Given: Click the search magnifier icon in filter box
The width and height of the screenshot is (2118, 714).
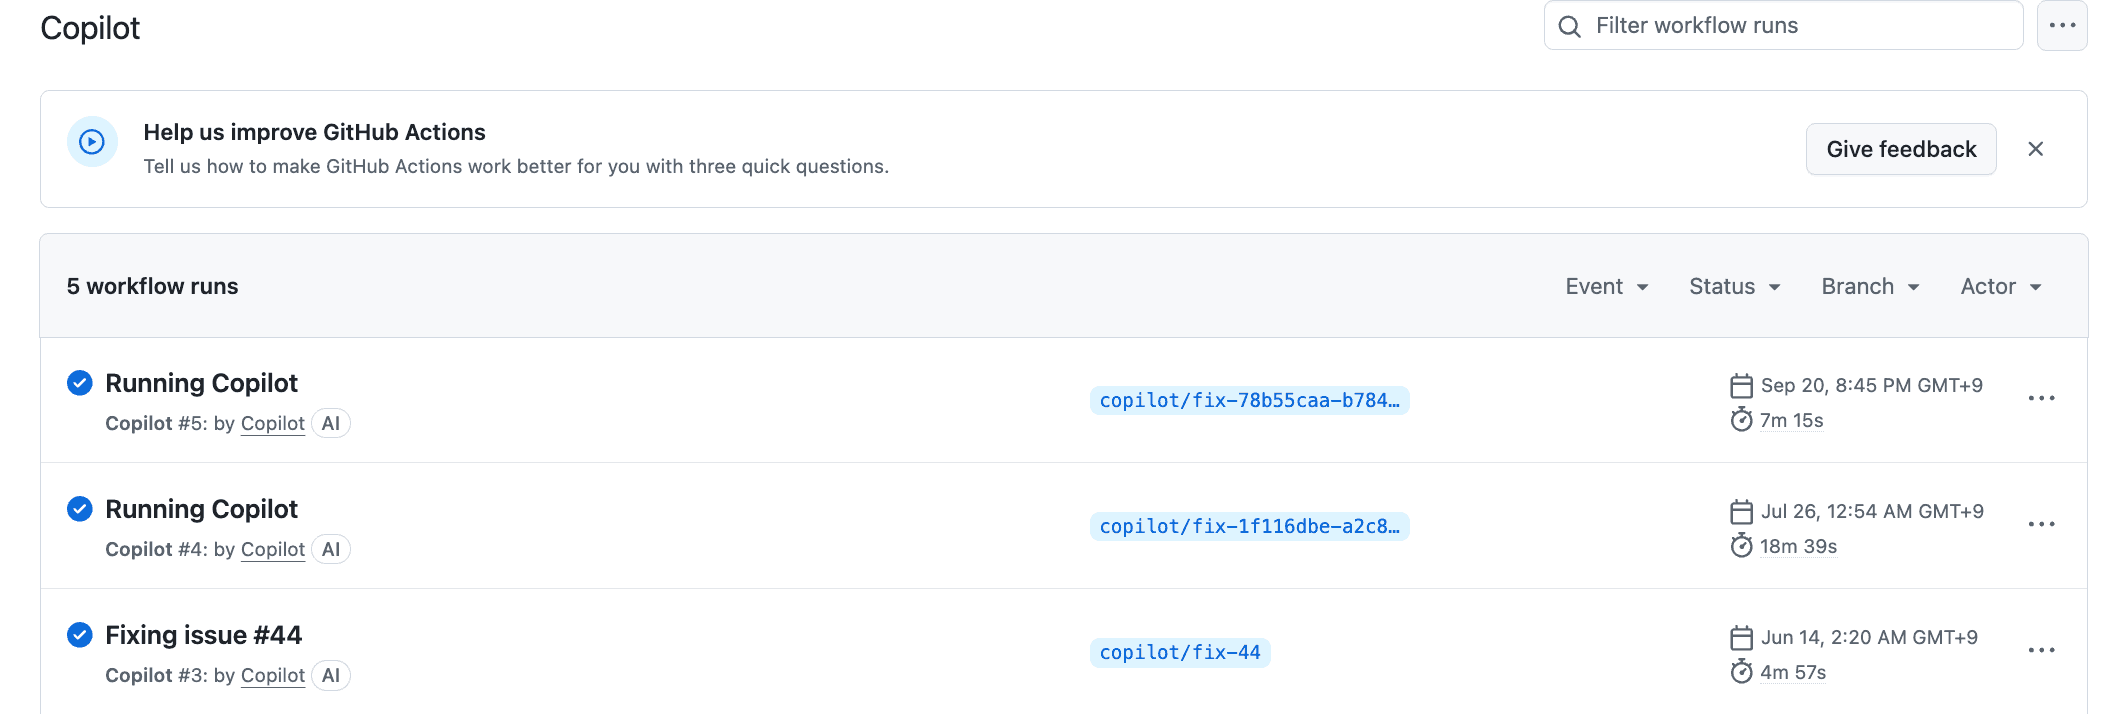Looking at the screenshot, I should point(1570,27).
